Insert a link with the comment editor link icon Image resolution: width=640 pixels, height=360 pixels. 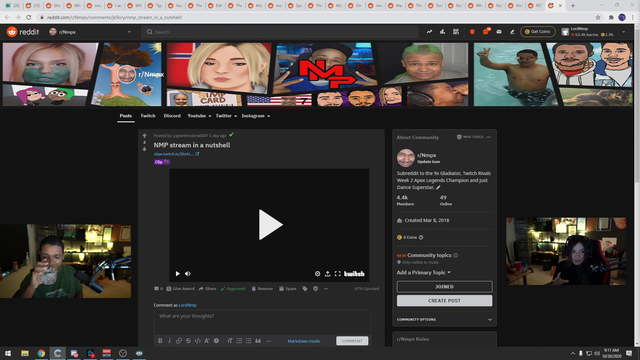[179, 341]
